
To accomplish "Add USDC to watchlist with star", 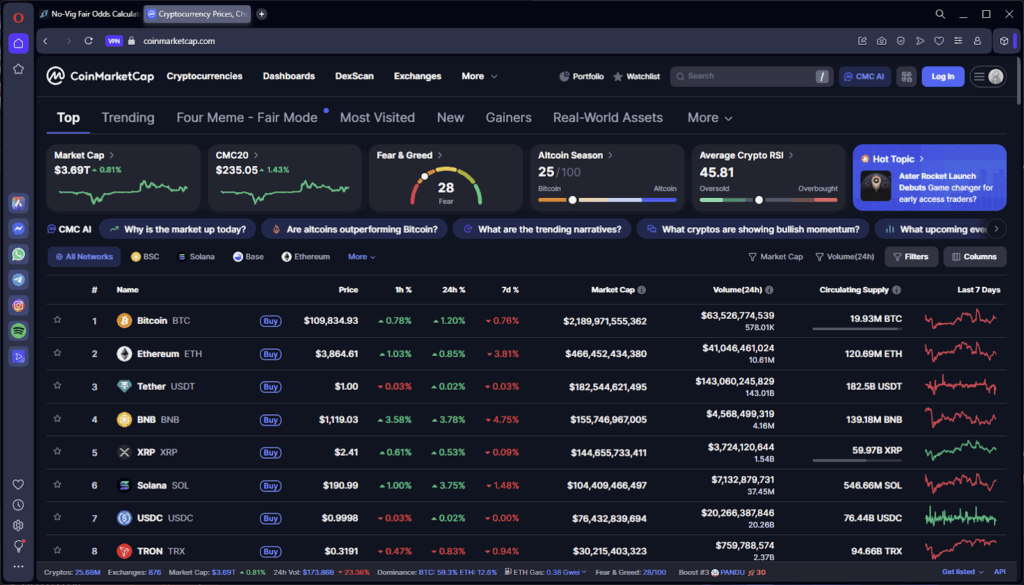I will [57, 517].
